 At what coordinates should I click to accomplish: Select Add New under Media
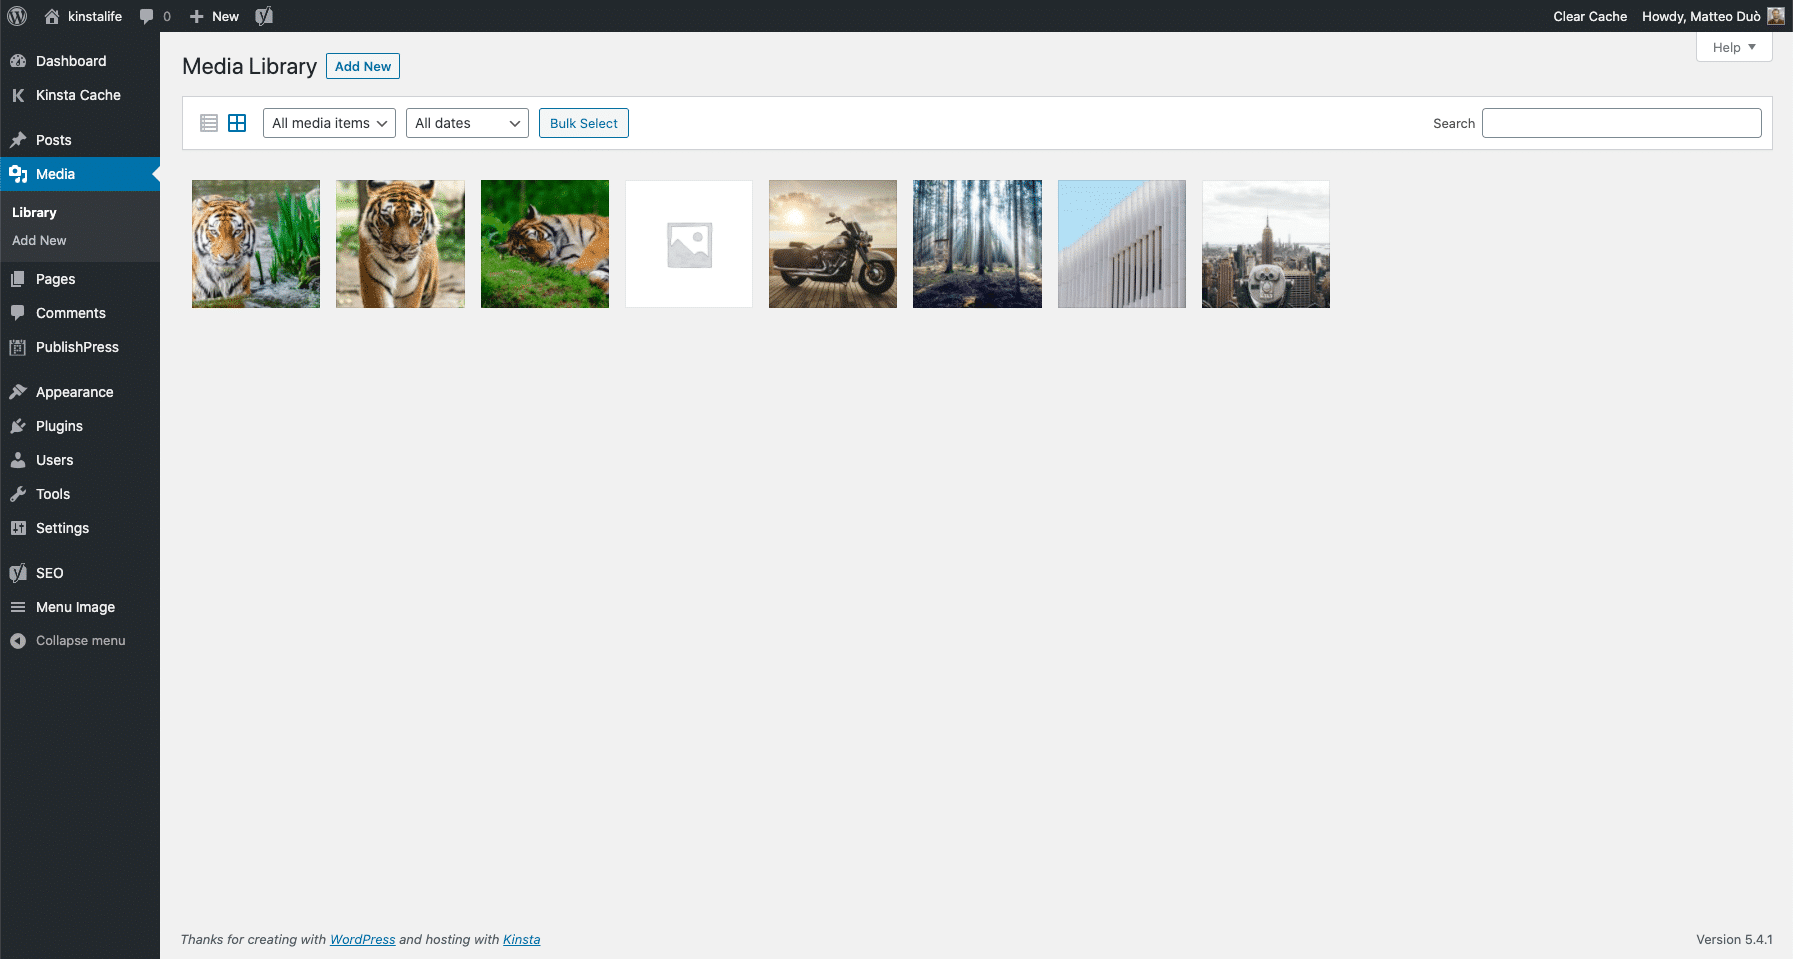point(40,240)
